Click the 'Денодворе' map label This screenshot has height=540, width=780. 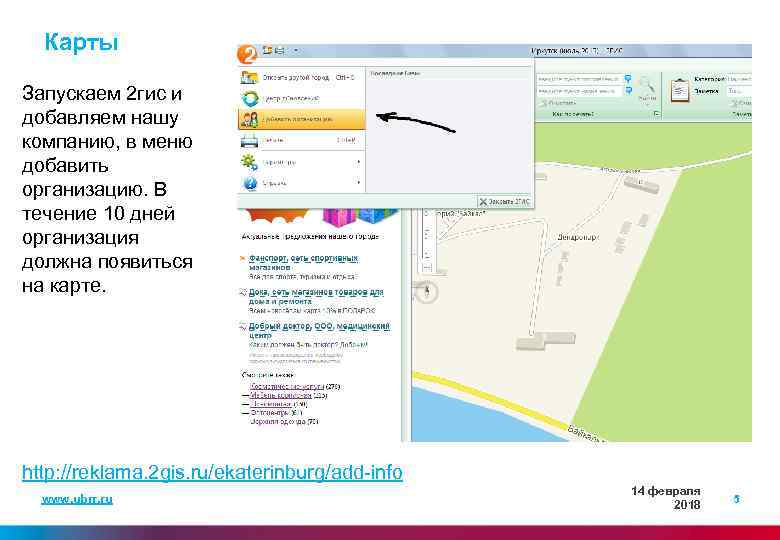pos(577,238)
